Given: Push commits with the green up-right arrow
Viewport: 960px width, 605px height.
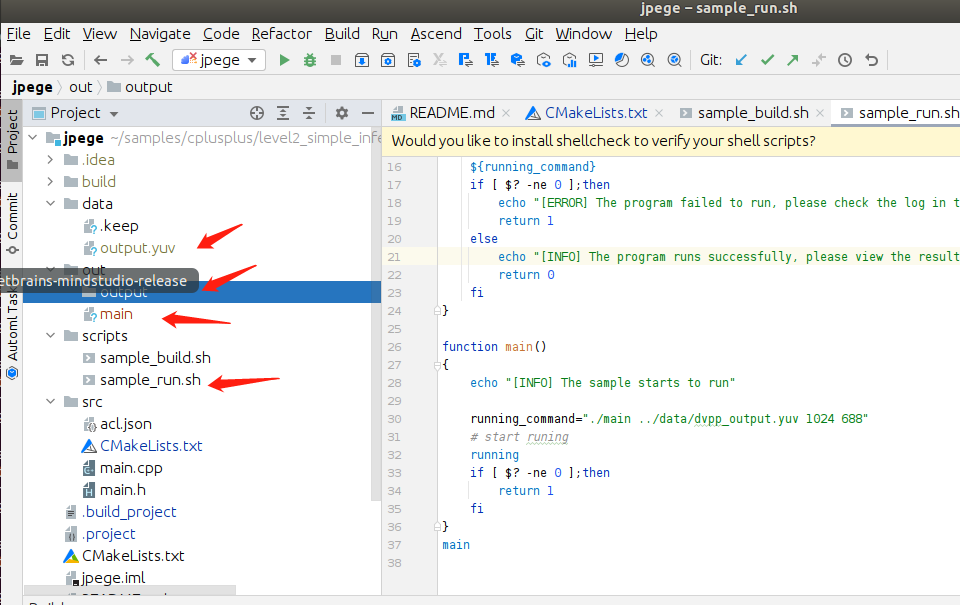Looking at the screenshot, I should point(793,60).
